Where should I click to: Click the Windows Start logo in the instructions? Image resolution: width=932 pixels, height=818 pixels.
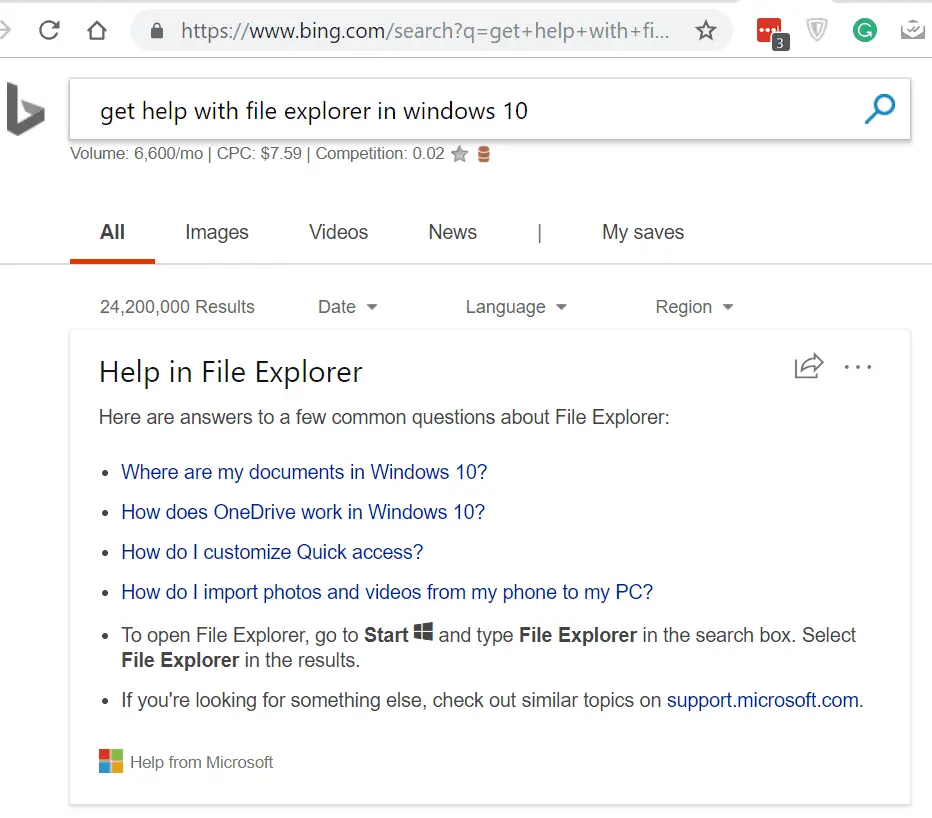click(x=423, y=631)
